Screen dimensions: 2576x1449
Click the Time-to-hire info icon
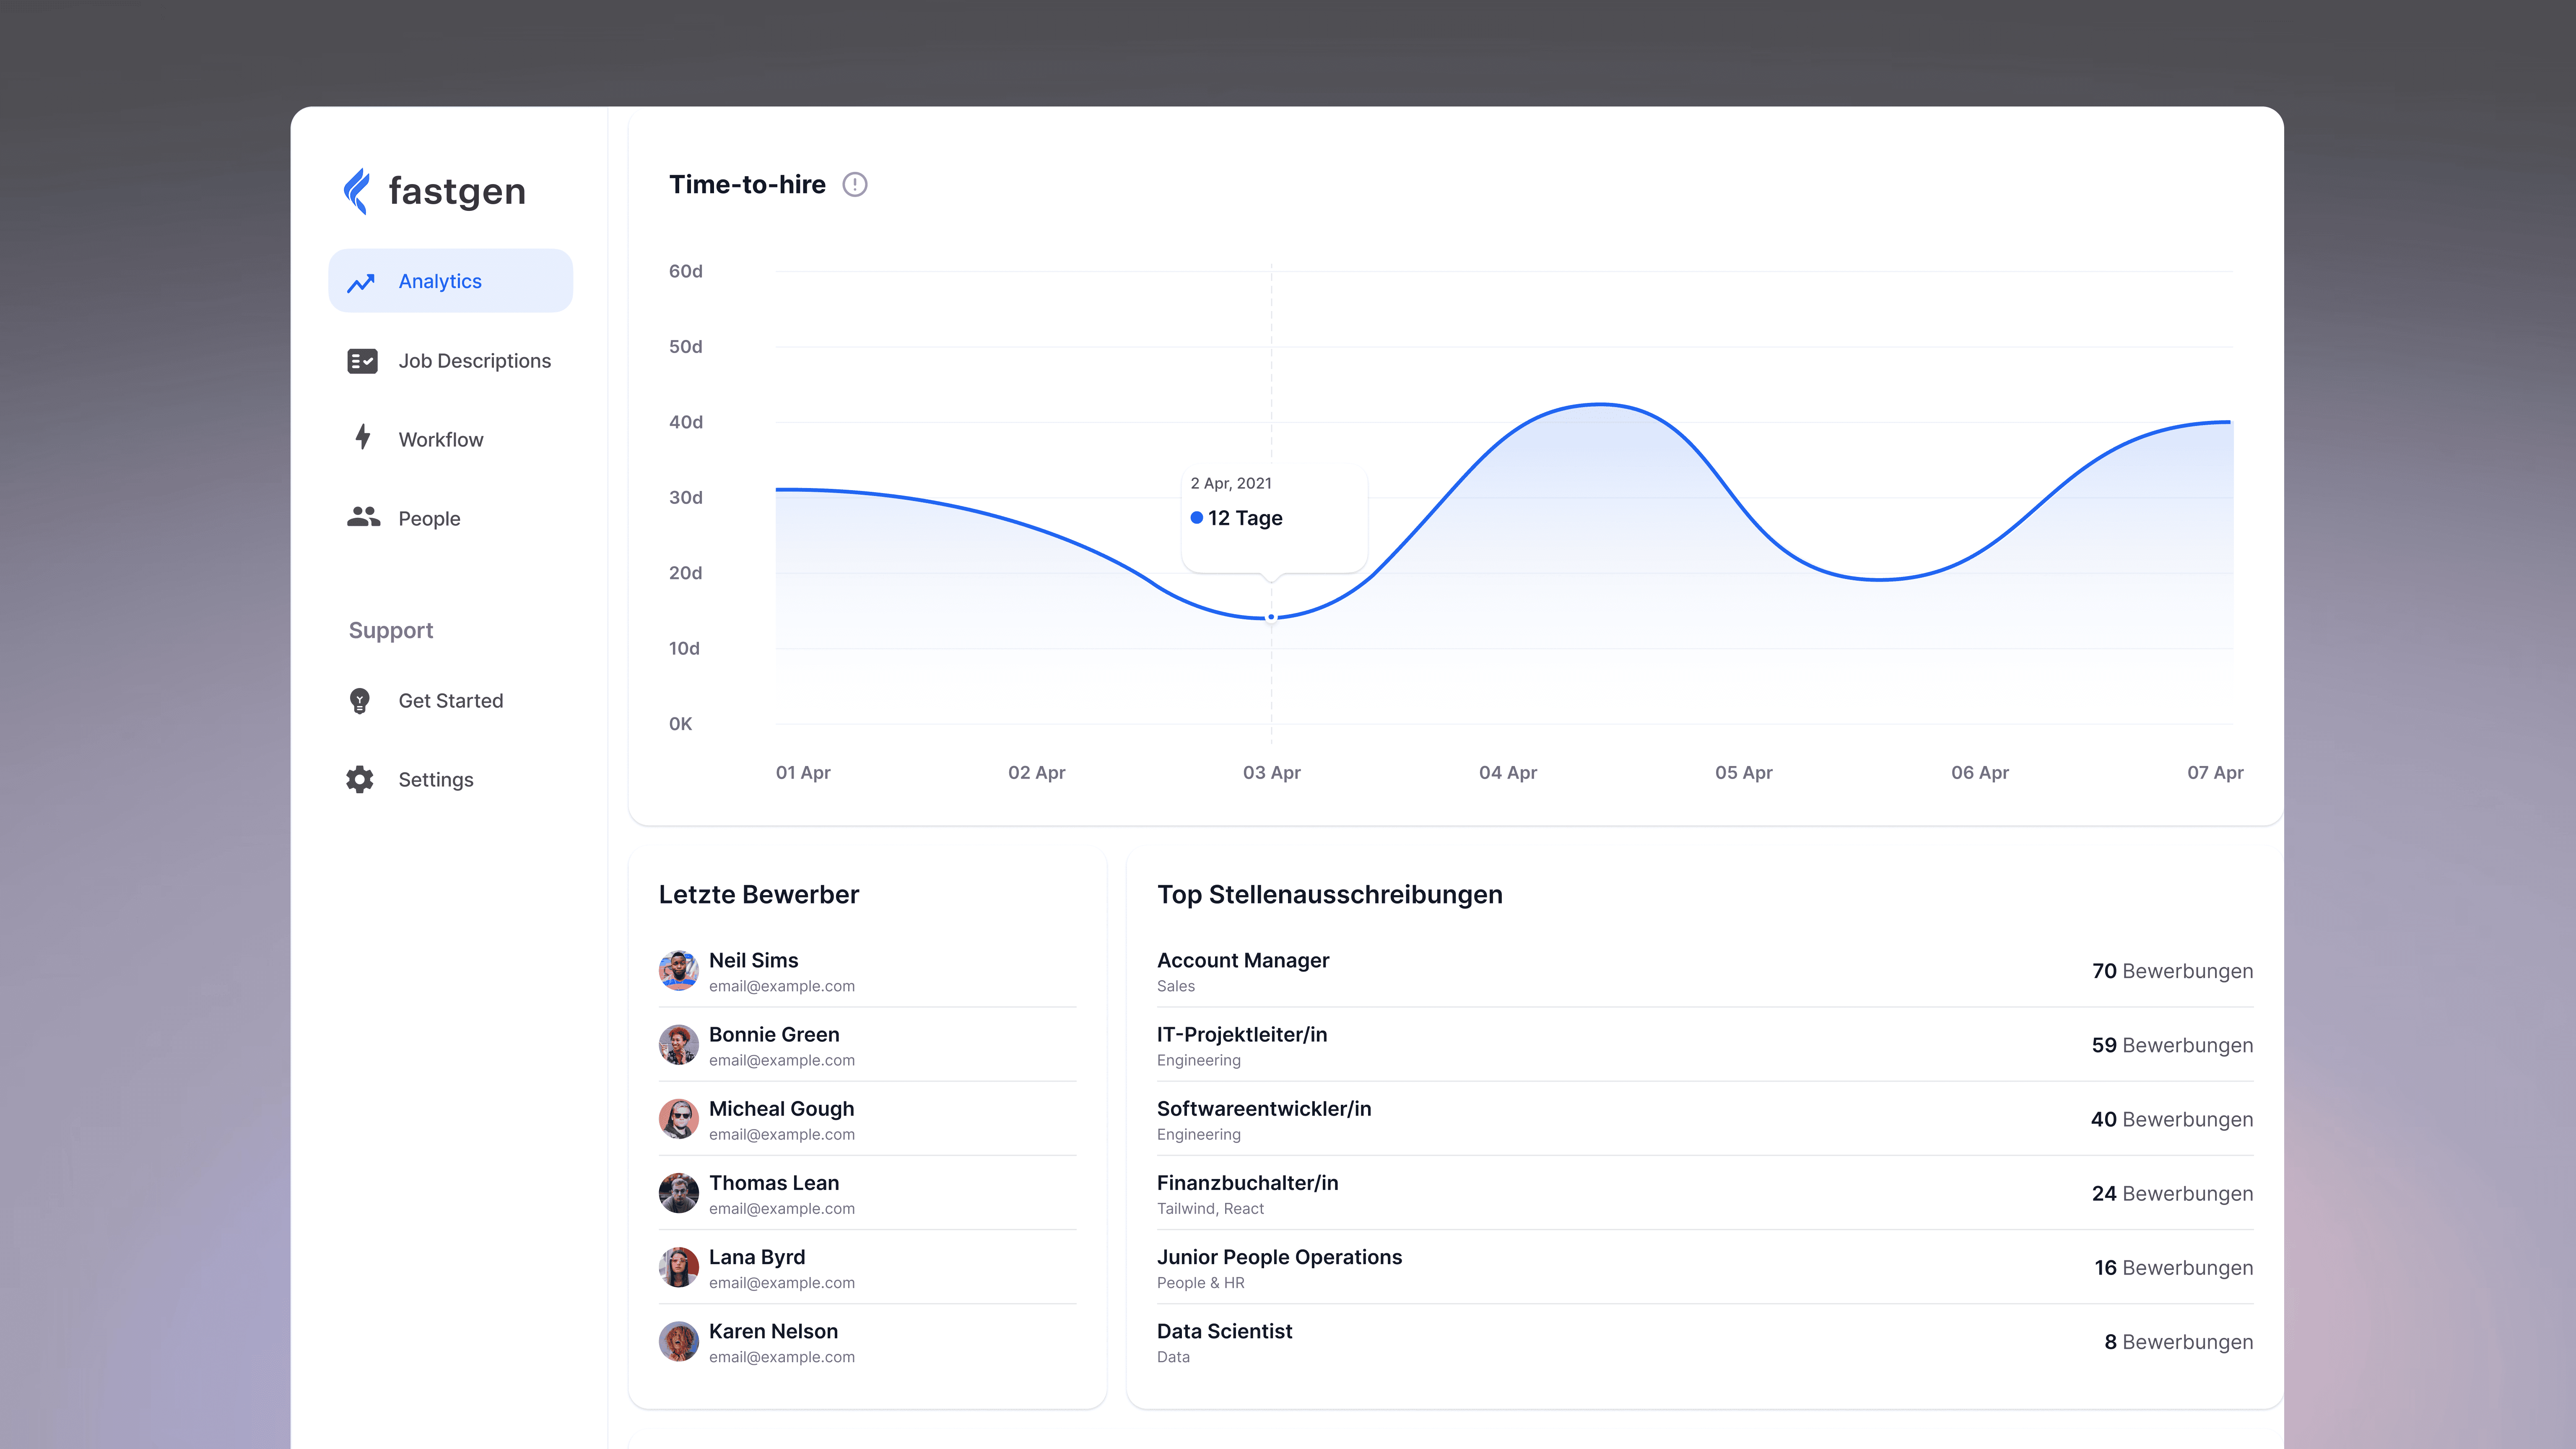pyautogui.click(x=855, y=185)
